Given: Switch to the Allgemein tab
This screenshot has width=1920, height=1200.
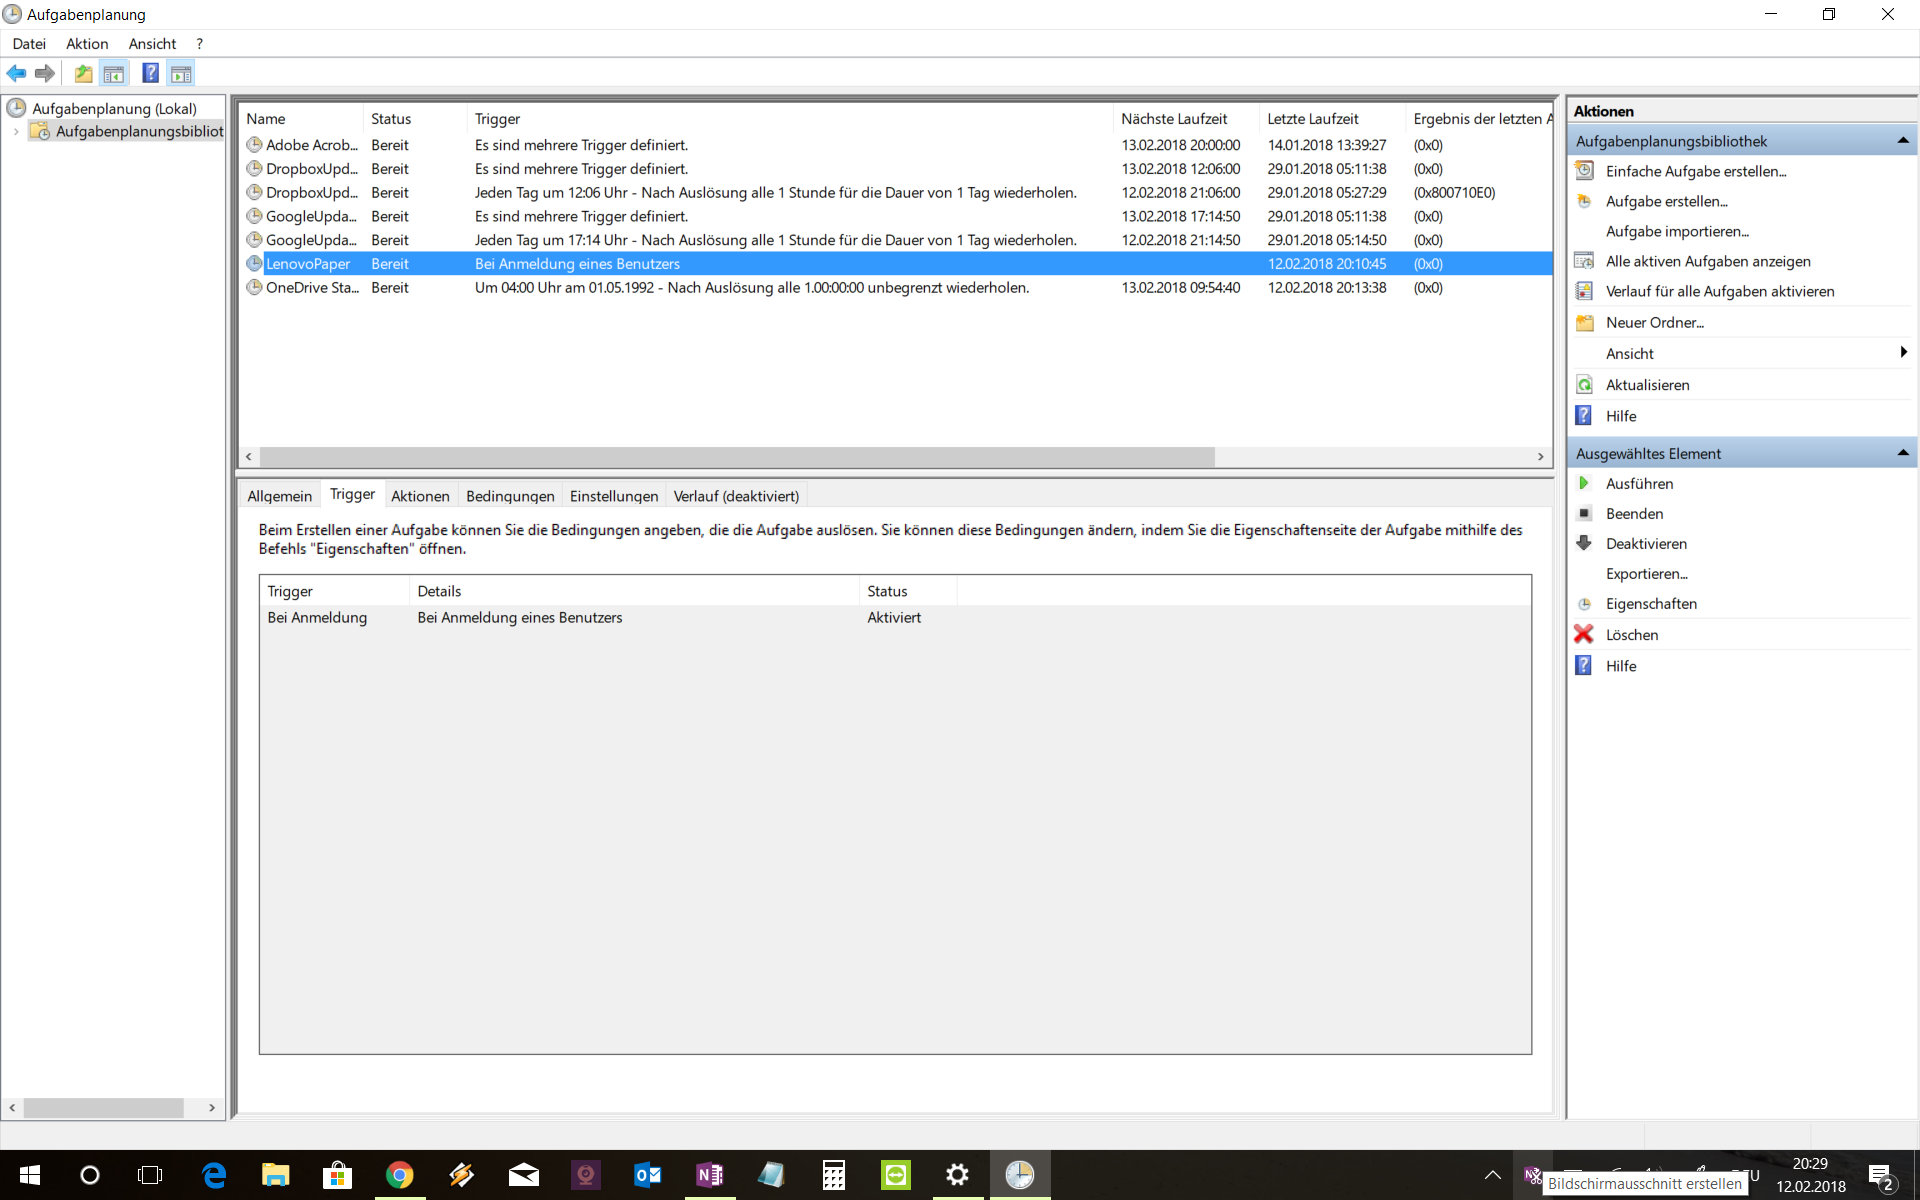Looking at the screenshot, I should click(x=279, y=496).
